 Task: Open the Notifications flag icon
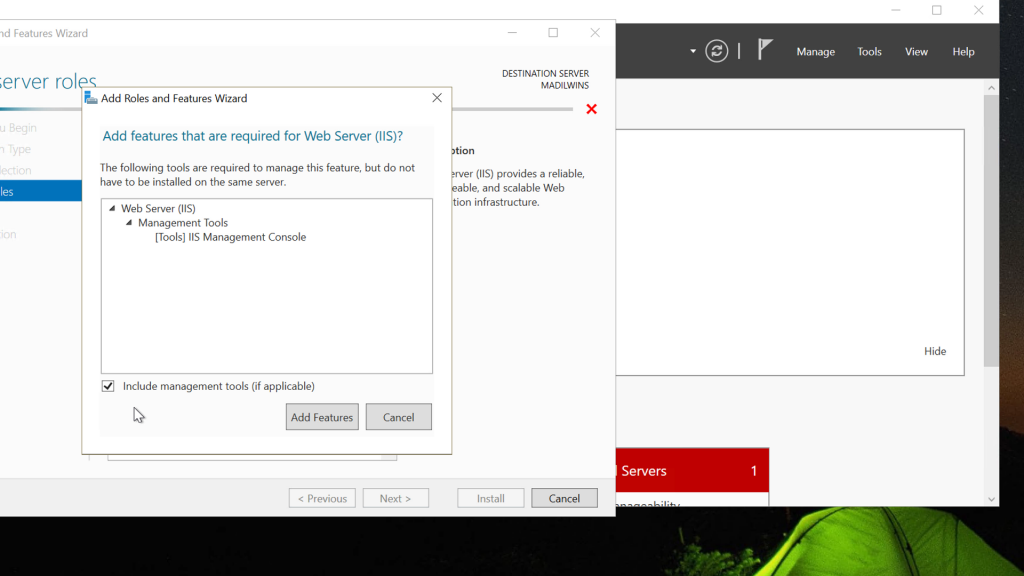tap(765, 49)
